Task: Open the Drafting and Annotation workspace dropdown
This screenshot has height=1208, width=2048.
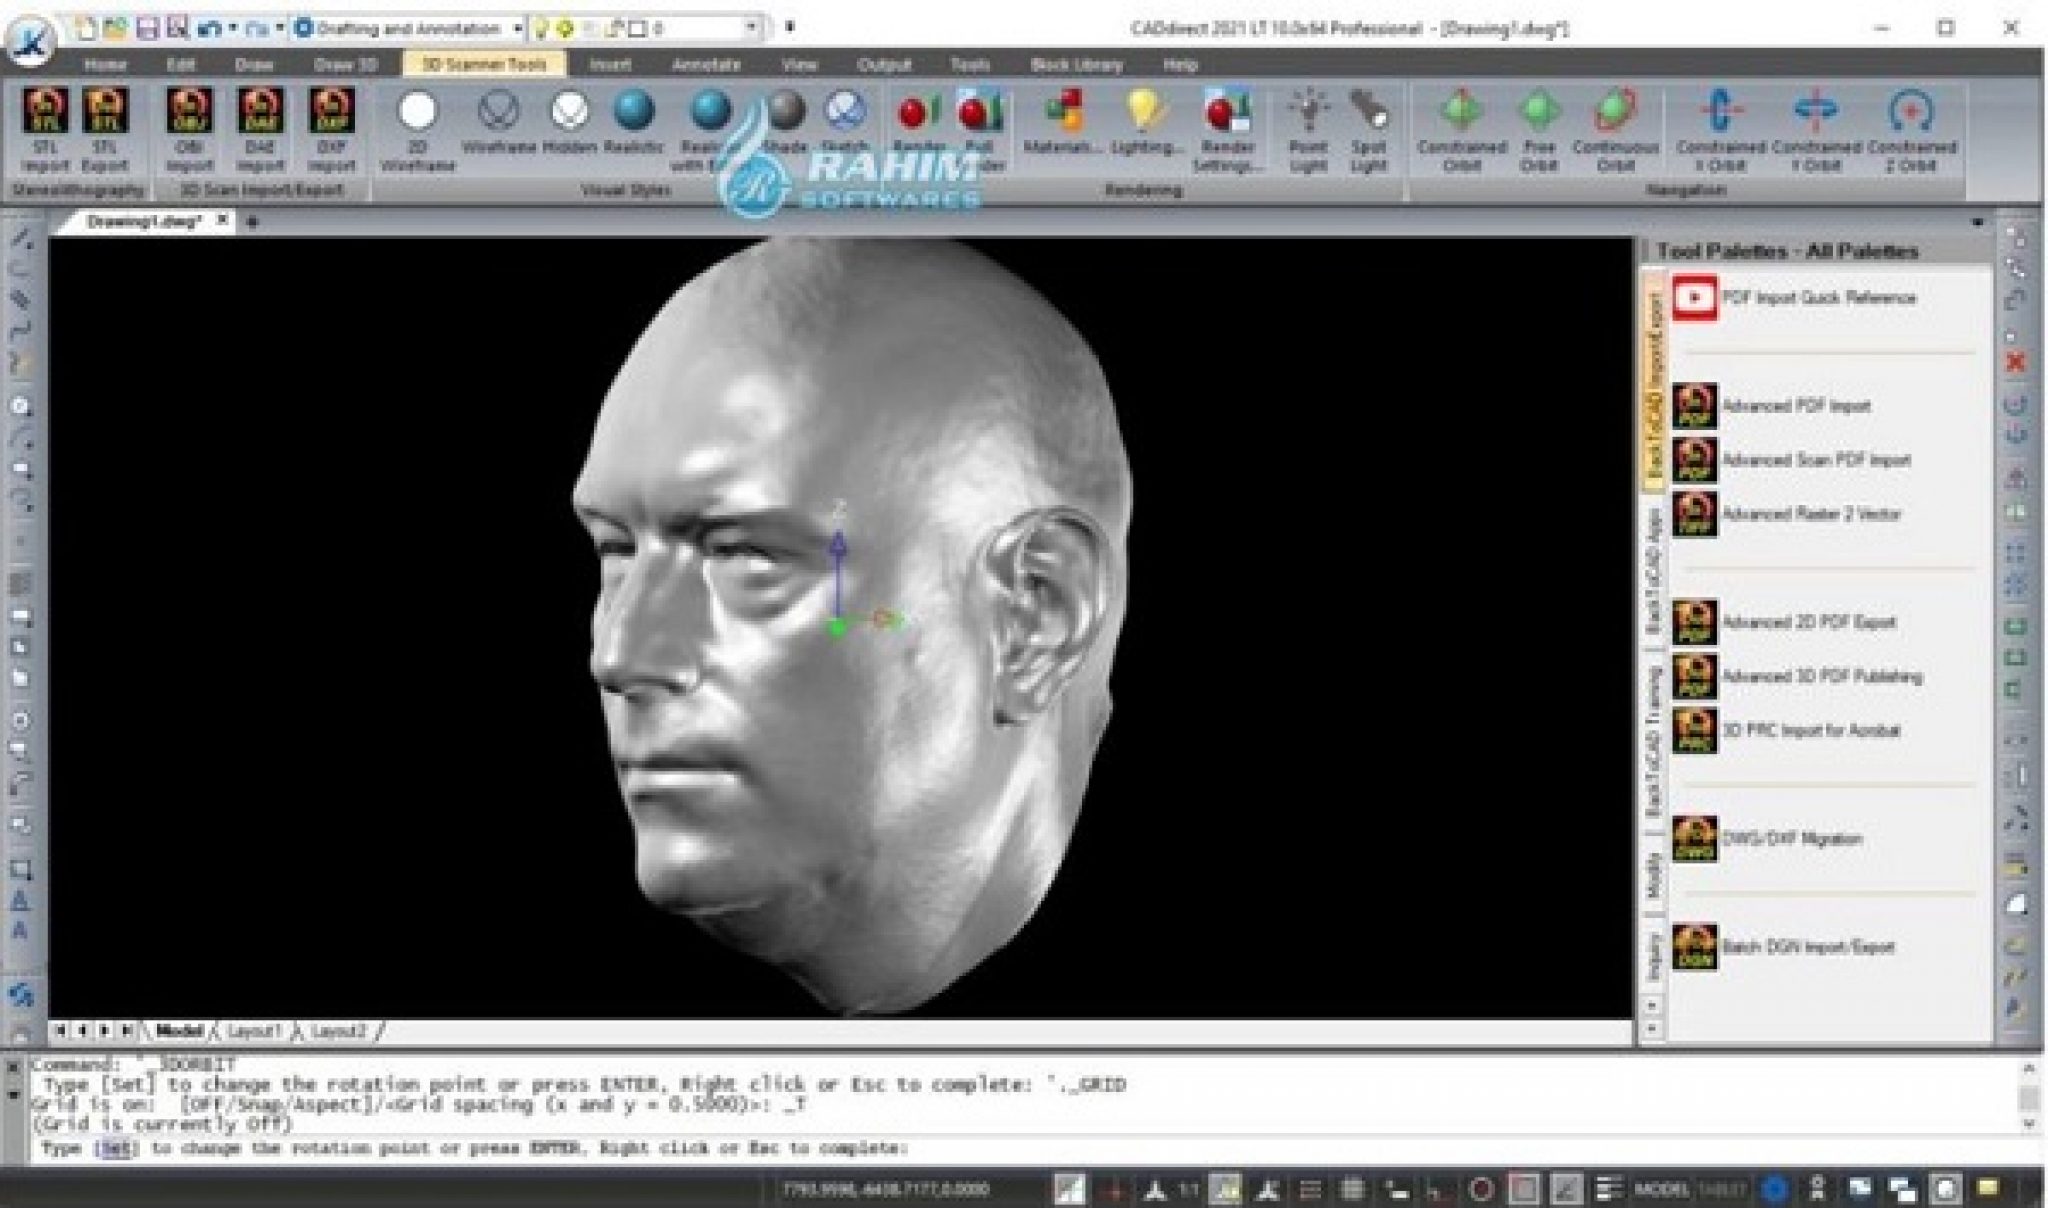Action: click(x=517, y=29)
